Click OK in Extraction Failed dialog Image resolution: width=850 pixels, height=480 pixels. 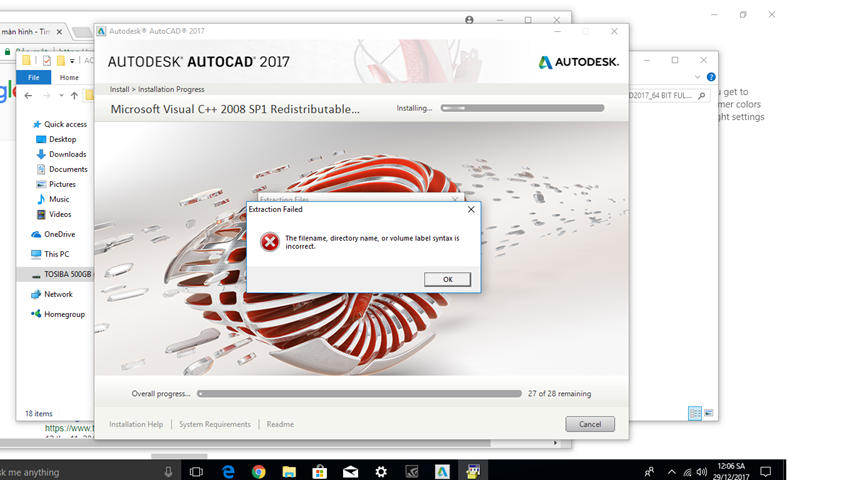point(447,280)
